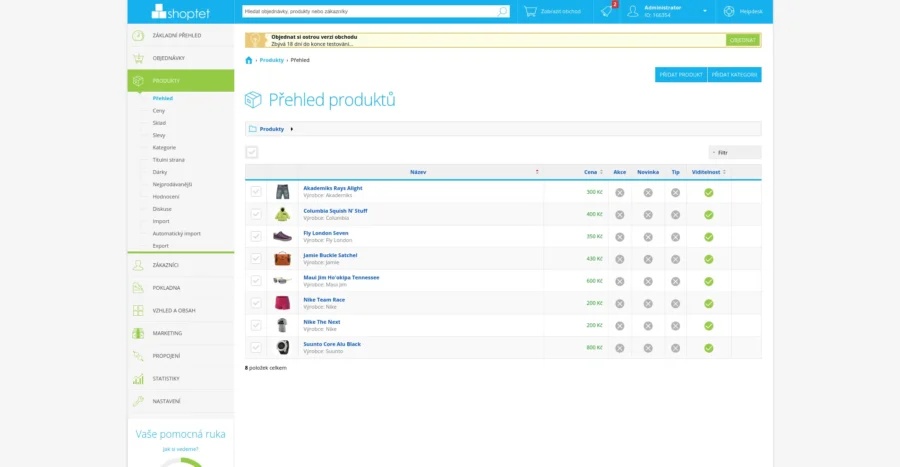Toggle visibility of Nike Team Race

tap(709, 303)
